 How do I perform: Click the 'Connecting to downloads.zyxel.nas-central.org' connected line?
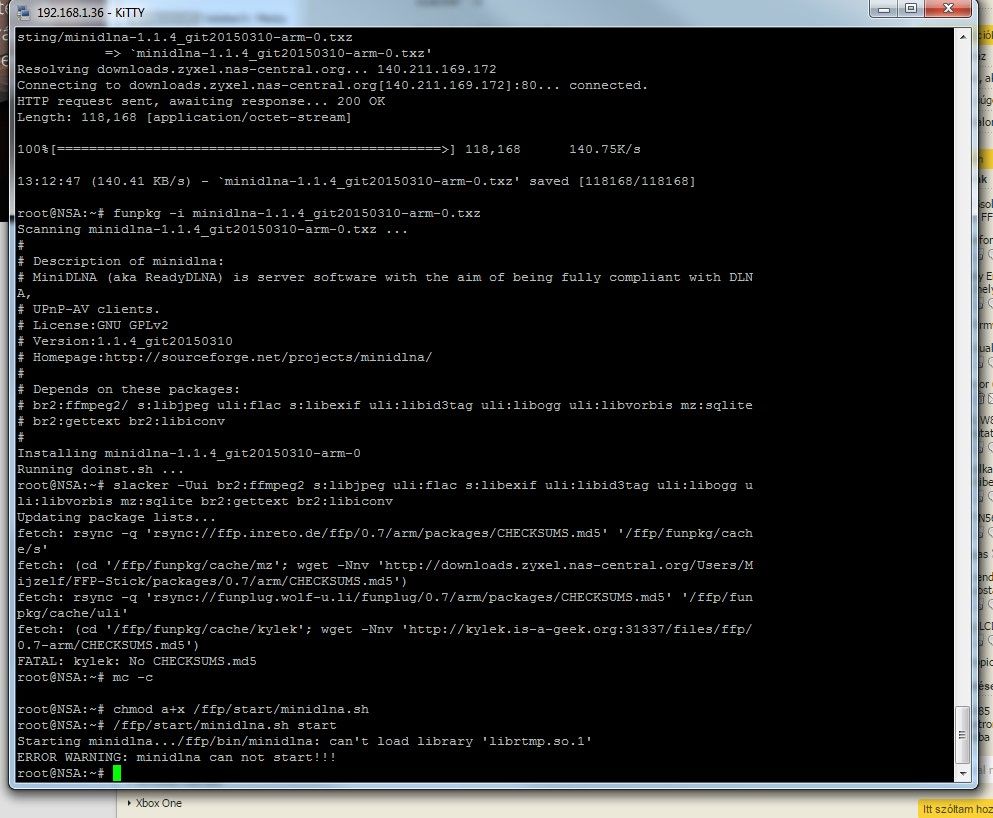332,85
